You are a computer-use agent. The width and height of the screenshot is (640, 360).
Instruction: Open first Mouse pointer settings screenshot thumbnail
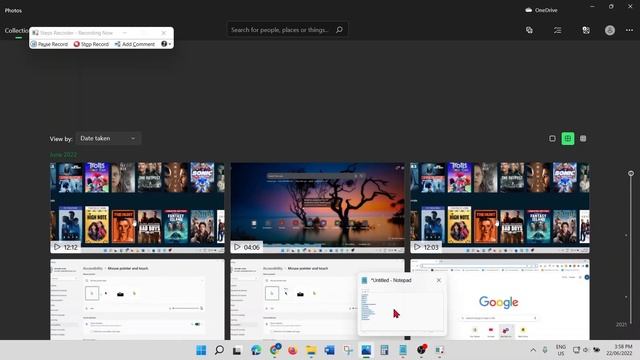point(137,299)
